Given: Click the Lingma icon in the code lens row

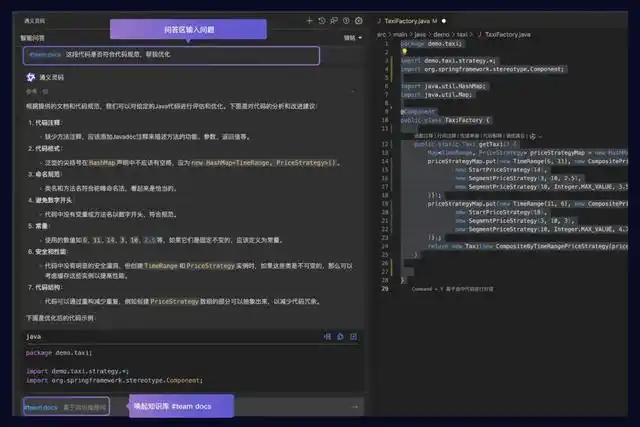Looking at the screenshot, I should pyautogui.click(x=533, y=136).
